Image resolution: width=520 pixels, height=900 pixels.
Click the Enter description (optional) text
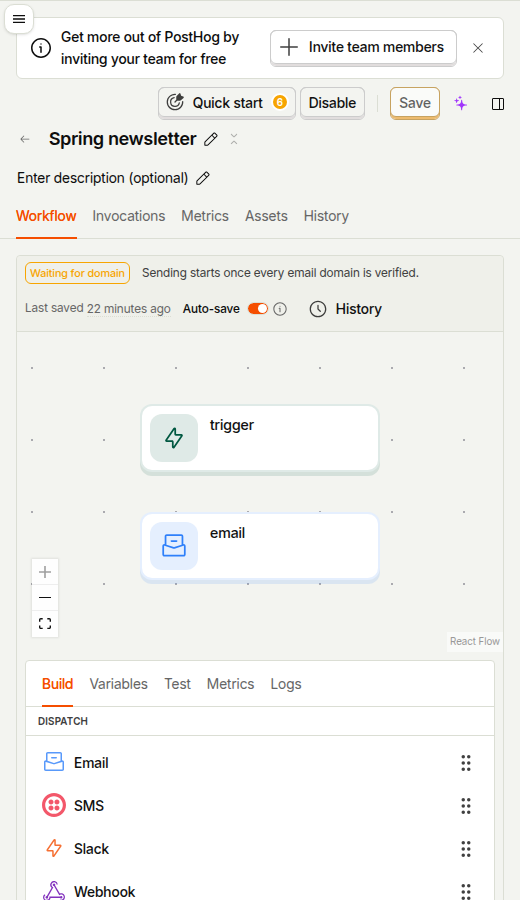point(103,179)
